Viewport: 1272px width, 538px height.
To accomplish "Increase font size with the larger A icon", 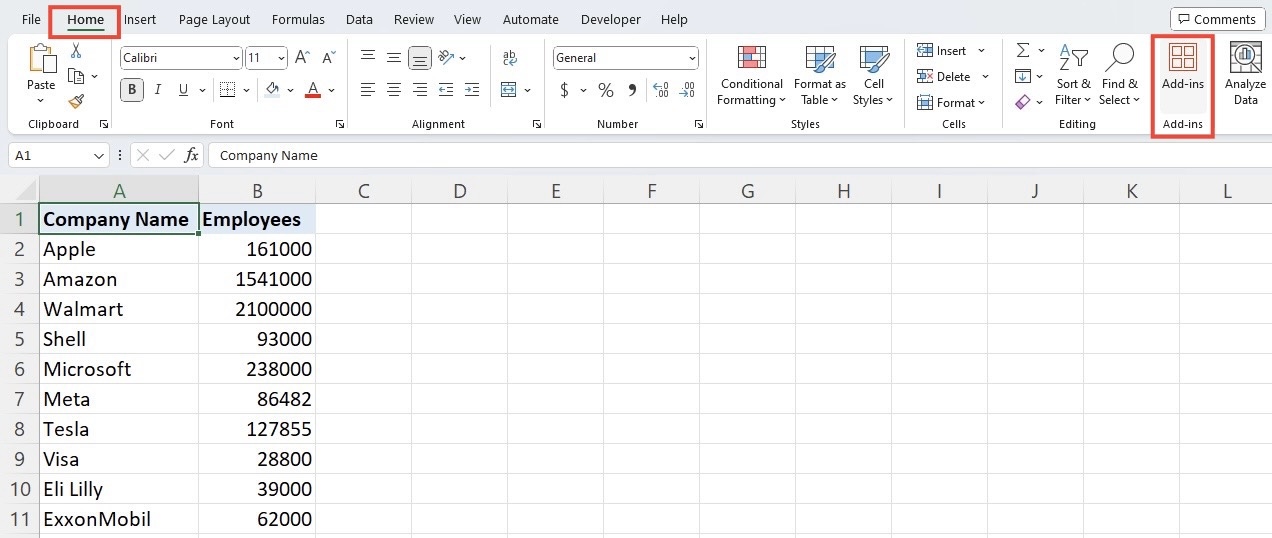I will tap(304, 58).
